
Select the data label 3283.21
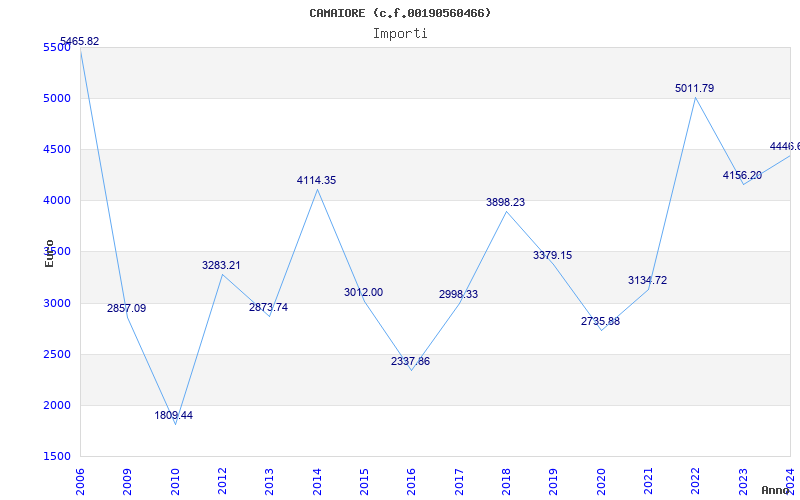(x=221, y=265)
